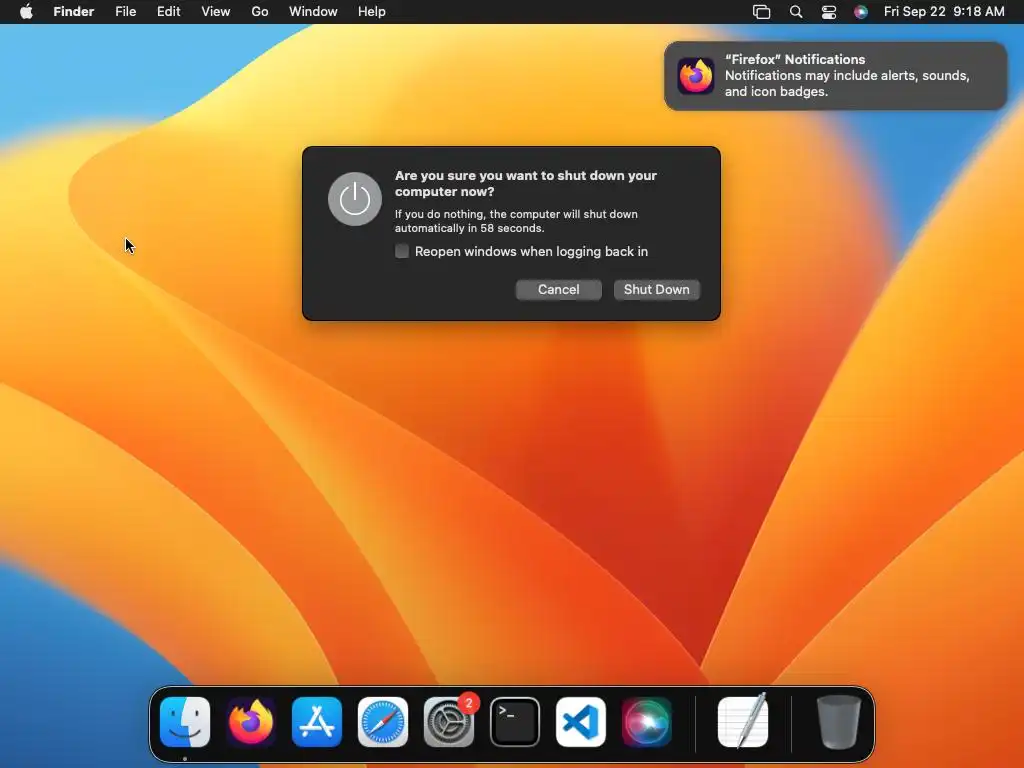The image size is (1024, 768).
Task: Open App Store from the Dock
Action: pyautogui.click(x=317, y=722)
